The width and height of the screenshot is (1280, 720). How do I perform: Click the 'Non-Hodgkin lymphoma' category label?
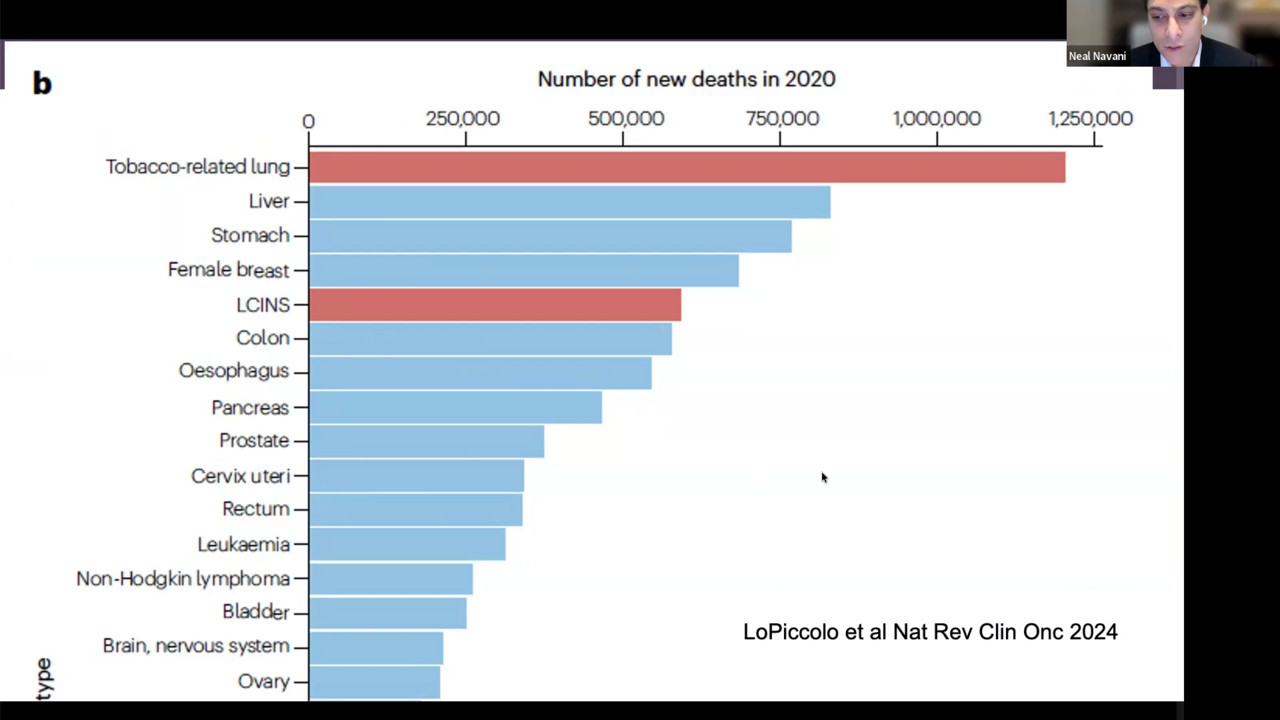183,579
